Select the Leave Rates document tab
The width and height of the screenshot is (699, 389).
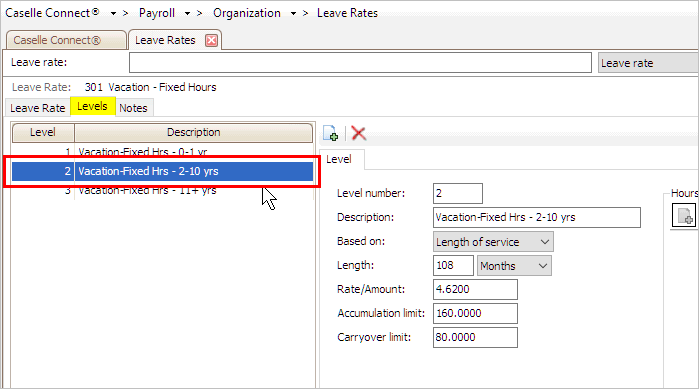165,40
